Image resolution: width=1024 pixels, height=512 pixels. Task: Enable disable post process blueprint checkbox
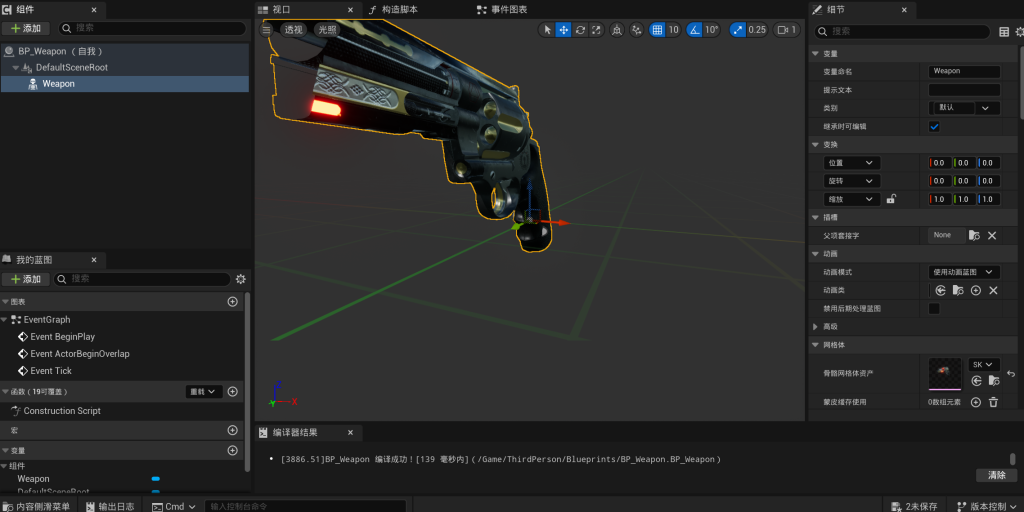pyautogui.click(x=934, y=308)
